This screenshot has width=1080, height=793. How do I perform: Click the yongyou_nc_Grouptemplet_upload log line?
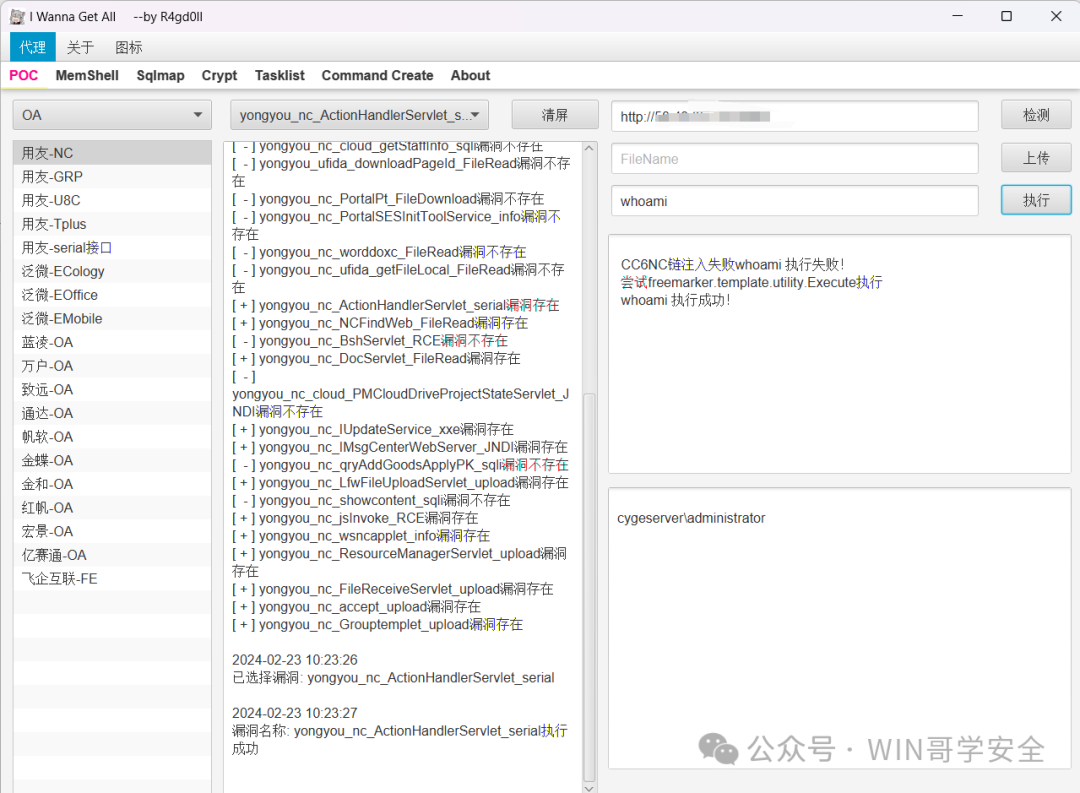pyautogui.click(x=377, y=625)
